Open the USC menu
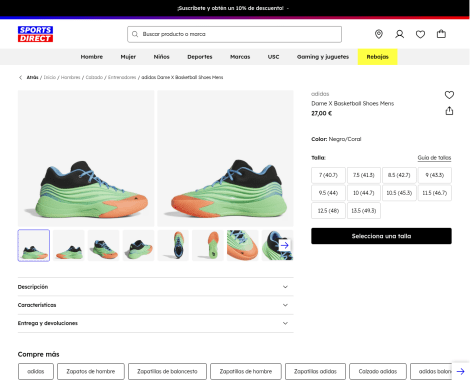The image size is (475, 380). 273,57
